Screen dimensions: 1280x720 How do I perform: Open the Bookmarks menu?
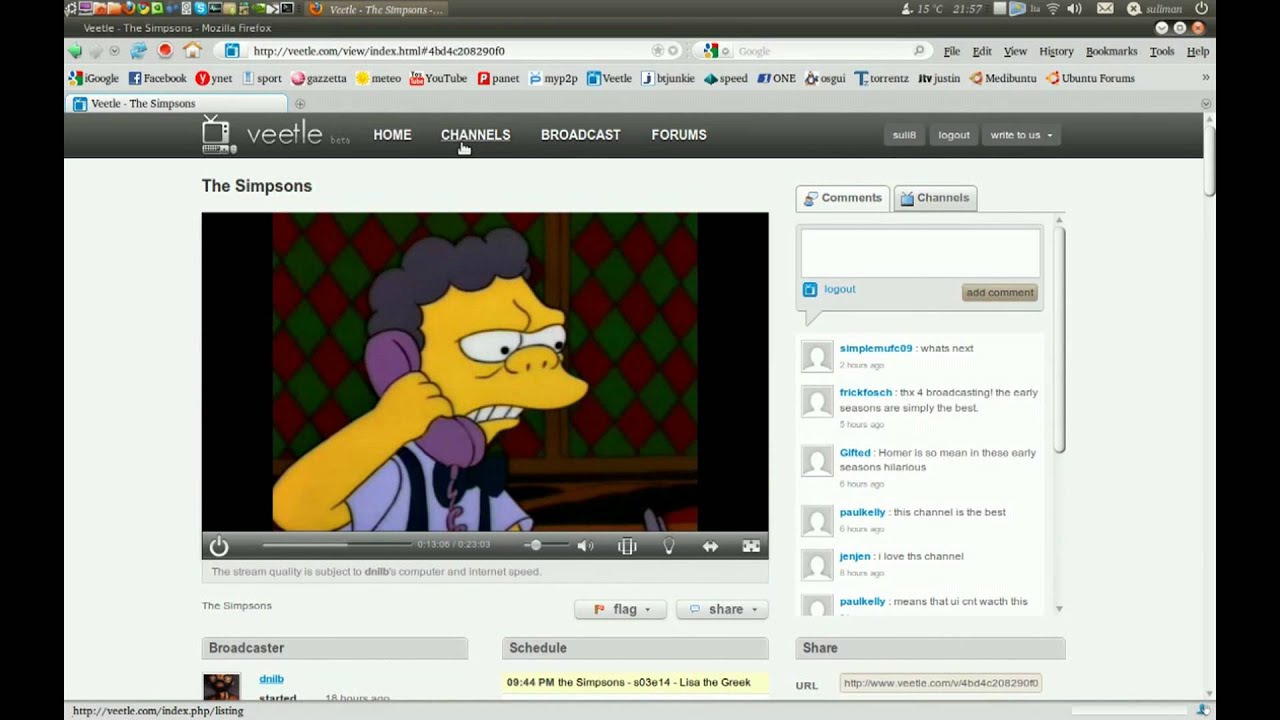point(1111,51)
